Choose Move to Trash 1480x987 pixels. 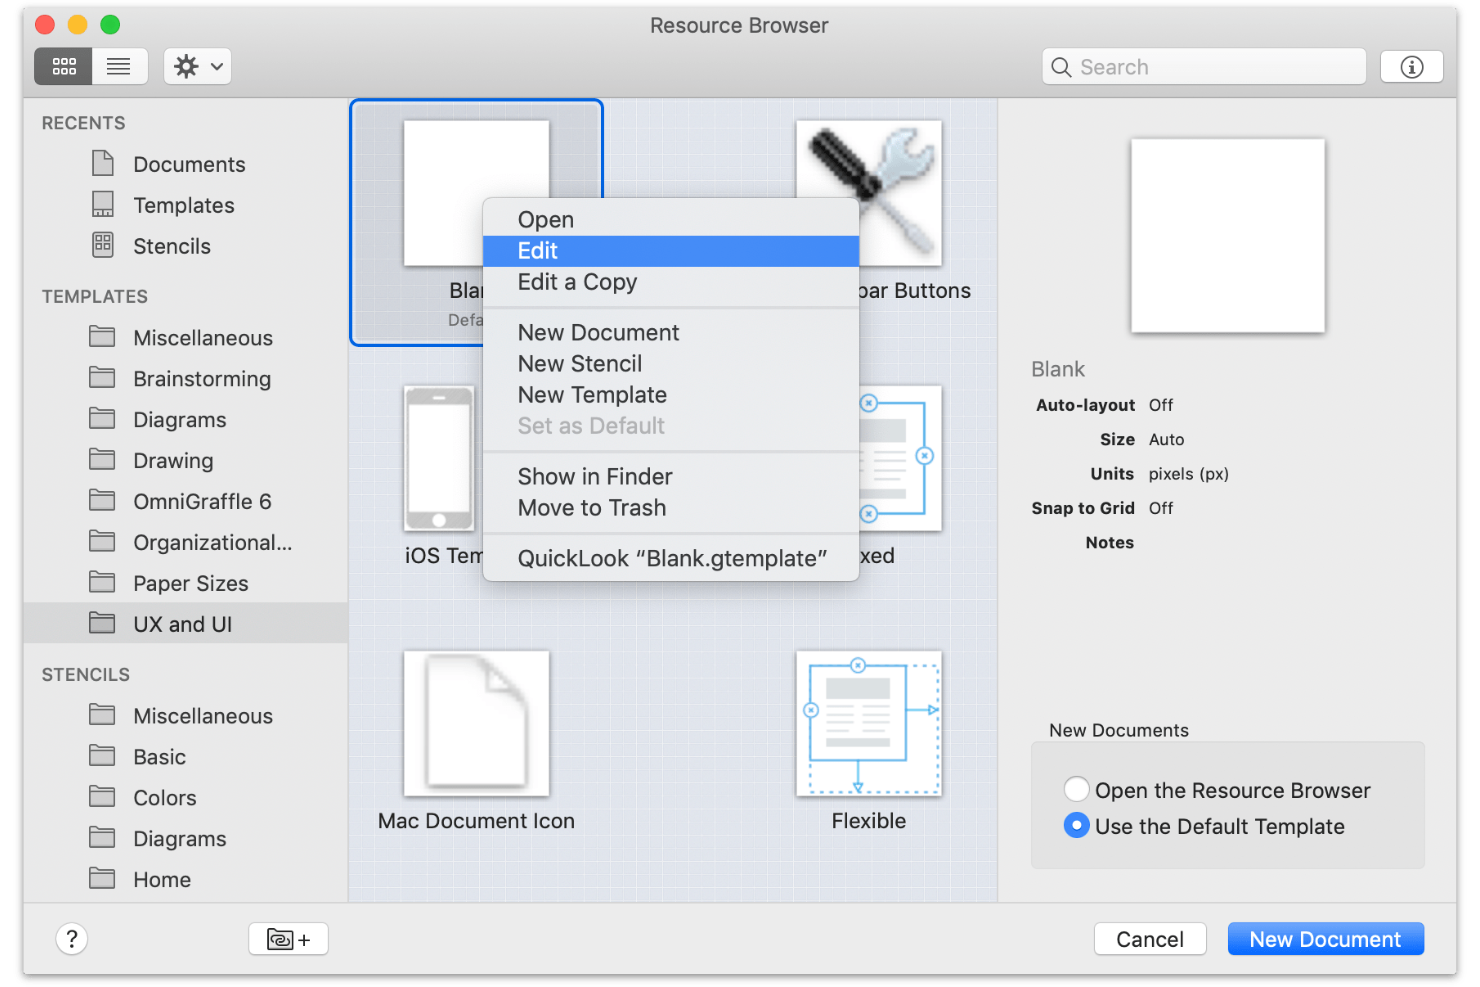pyautogui.click(x=671, y=508)
